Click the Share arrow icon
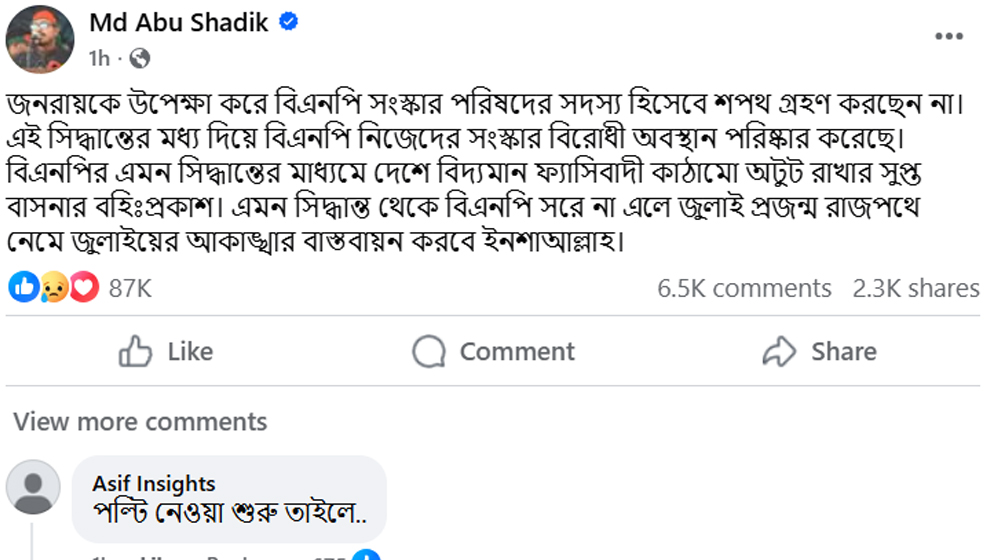The image size is (995, 560). pyautogui.click(x=778, y=351)
